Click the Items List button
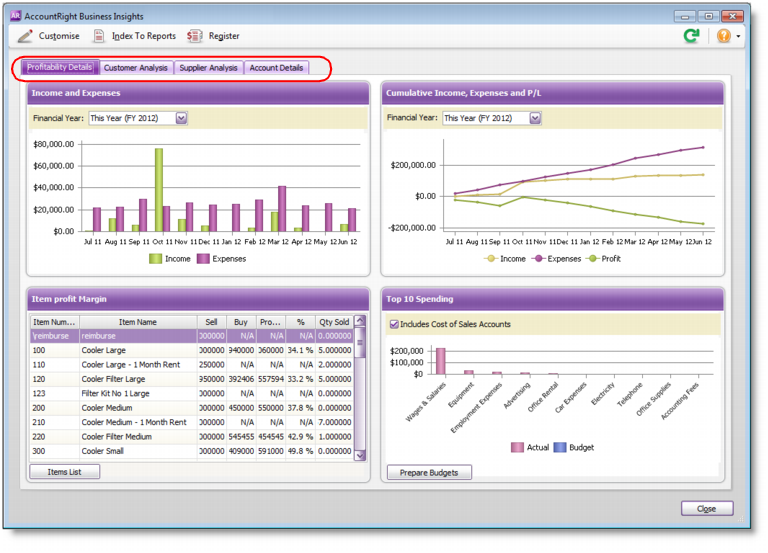This screenshot has height=553, width=768. [65, 472]
